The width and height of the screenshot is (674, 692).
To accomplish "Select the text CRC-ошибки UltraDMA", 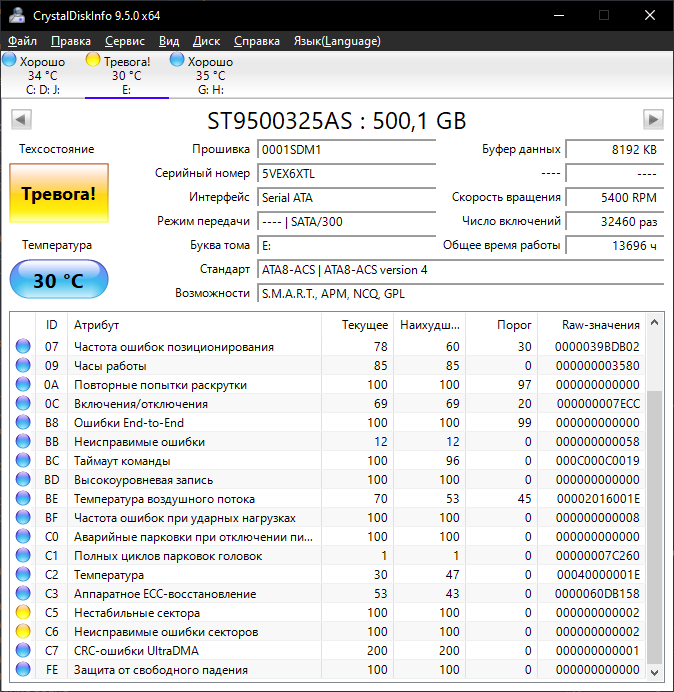I will point(136,651).
